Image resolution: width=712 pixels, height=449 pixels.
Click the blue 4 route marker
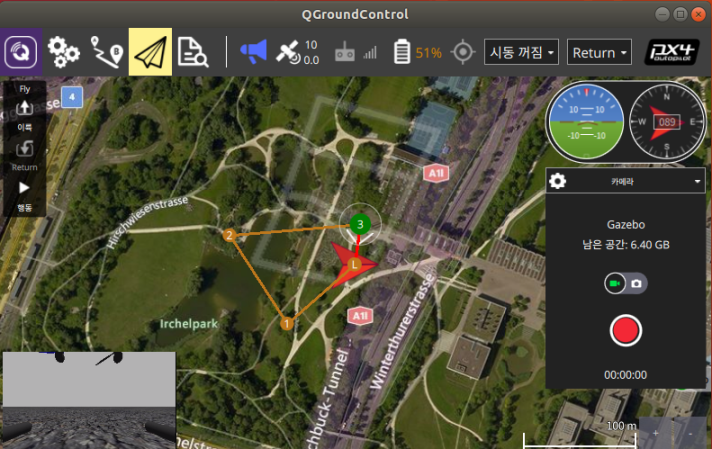point(72,97)
